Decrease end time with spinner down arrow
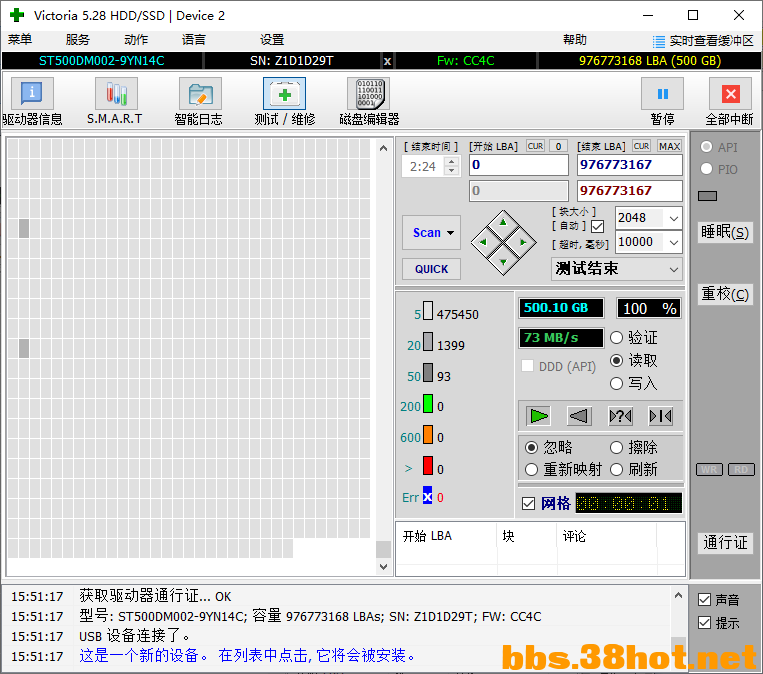Viewport: 763px width, 674px height. pyautogui.click(x=452, y=171)
